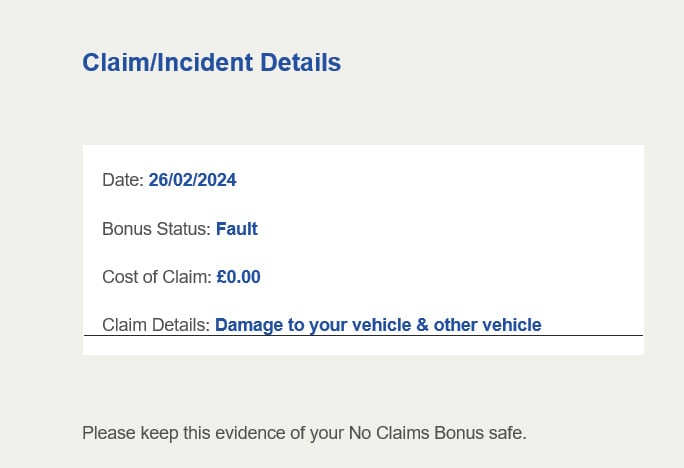Click the Claim Details label
The image size is (684, 468).
click(x=155, y=325)
